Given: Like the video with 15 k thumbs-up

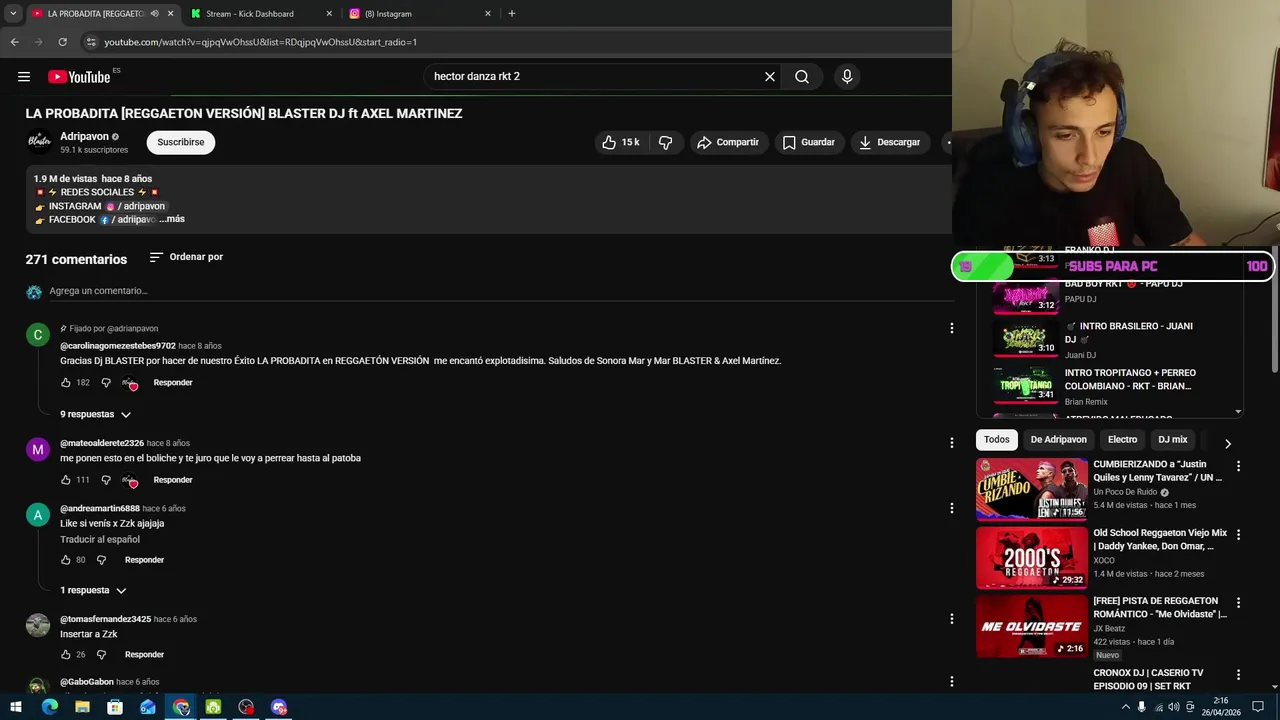Looking at the screenshot, I should tap(621, 142).
